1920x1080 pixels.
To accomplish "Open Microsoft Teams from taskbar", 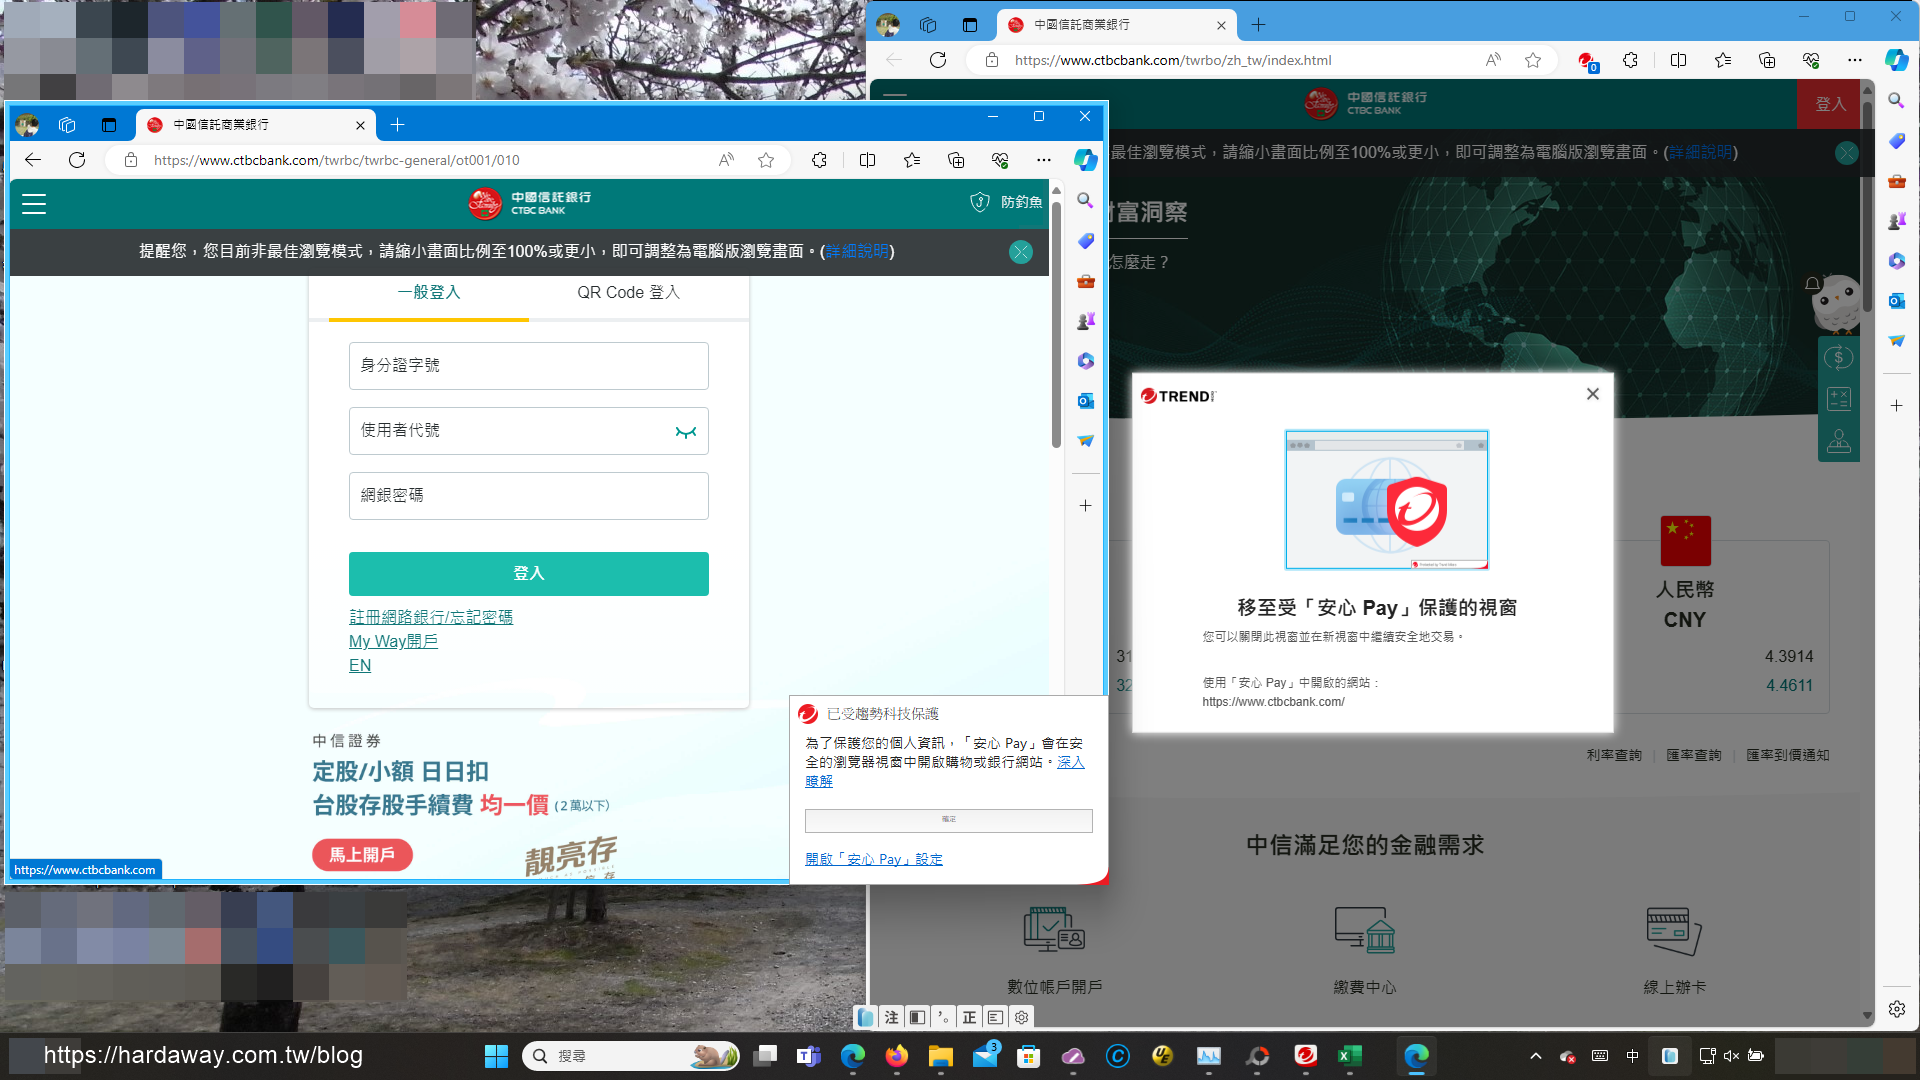I will coord(808,1056).
